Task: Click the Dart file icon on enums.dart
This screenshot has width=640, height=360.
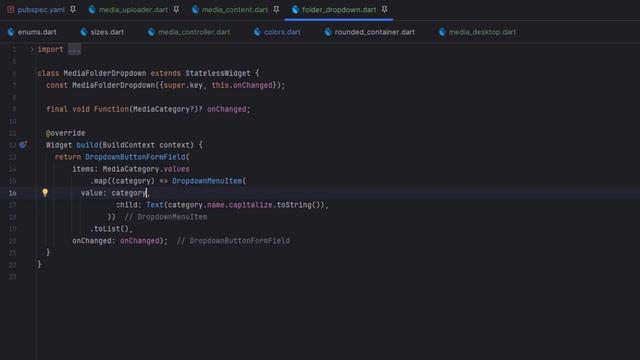Action: (x=11, y=32)
